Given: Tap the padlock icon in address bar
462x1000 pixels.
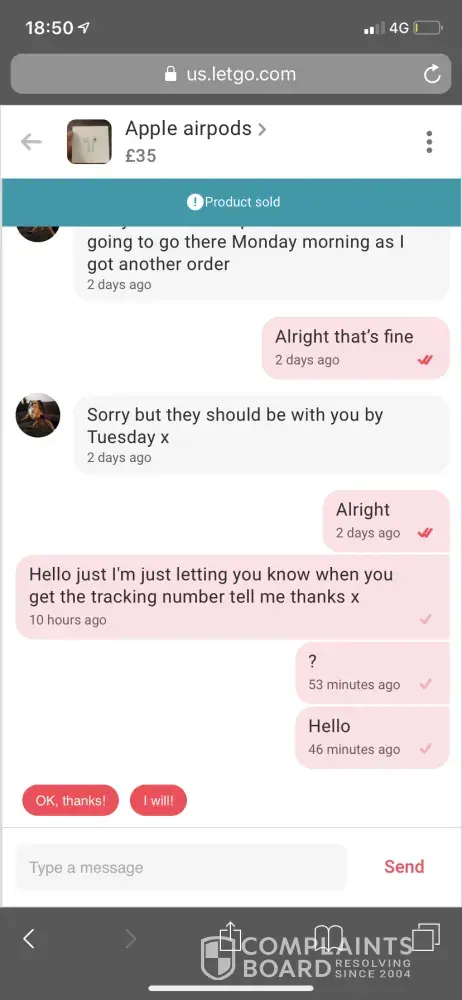Looking at the screenshot, I should pyautogui.click(x=170, y=74).
